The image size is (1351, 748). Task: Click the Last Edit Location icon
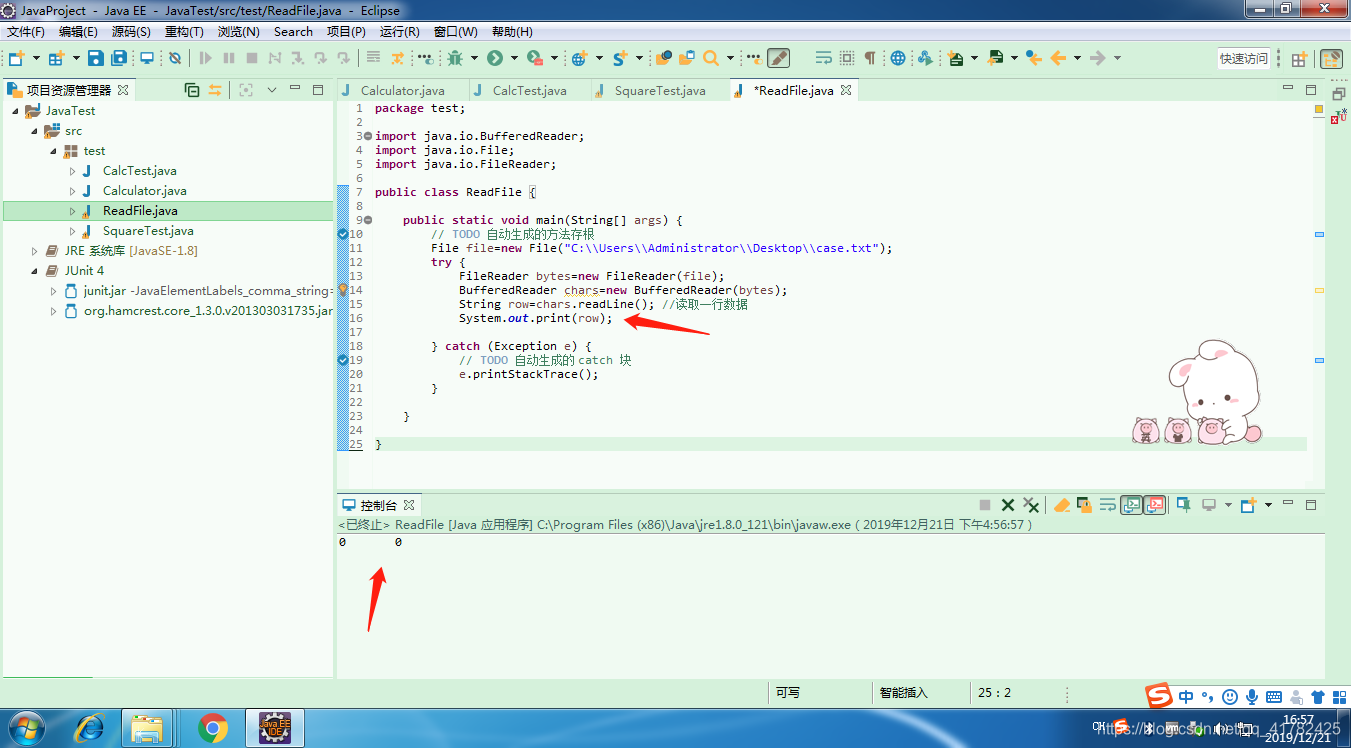[x=1034, y=58]
